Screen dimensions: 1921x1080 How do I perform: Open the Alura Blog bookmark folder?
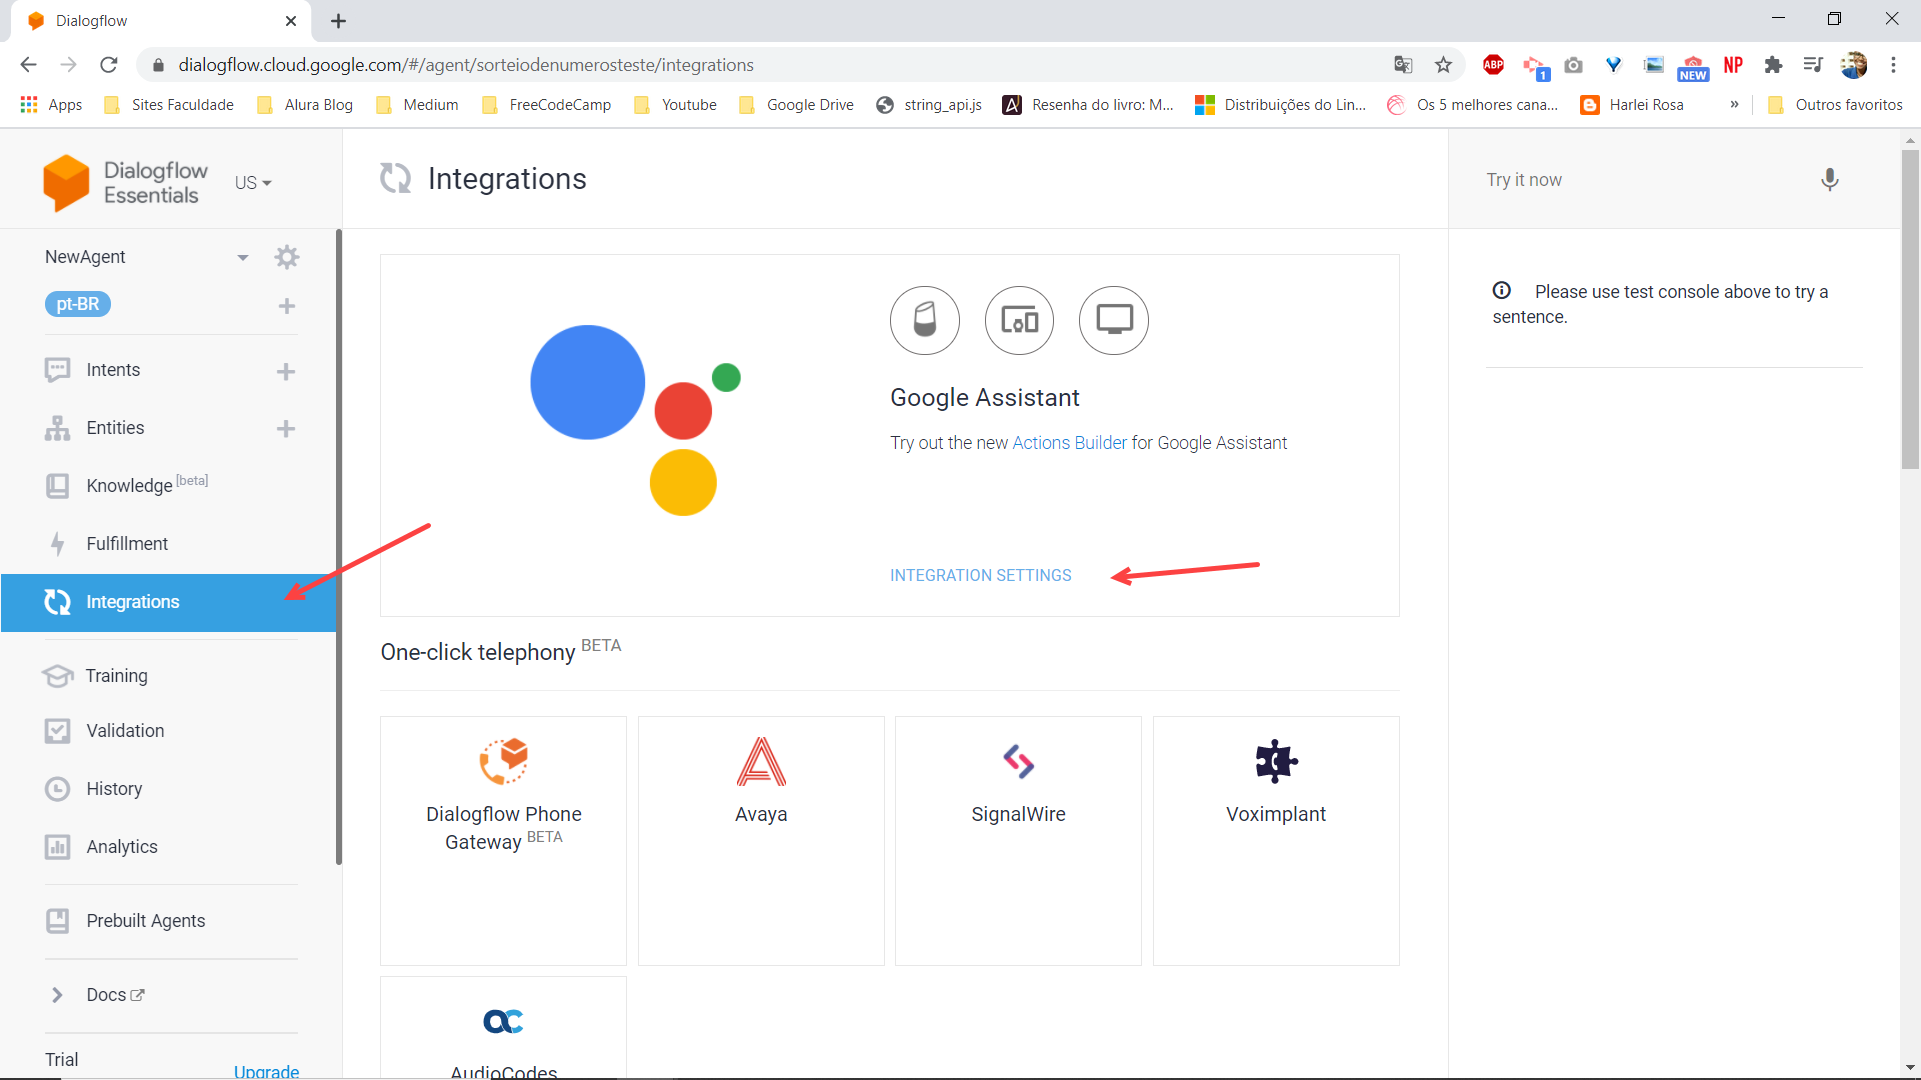[x=305, y=105]
